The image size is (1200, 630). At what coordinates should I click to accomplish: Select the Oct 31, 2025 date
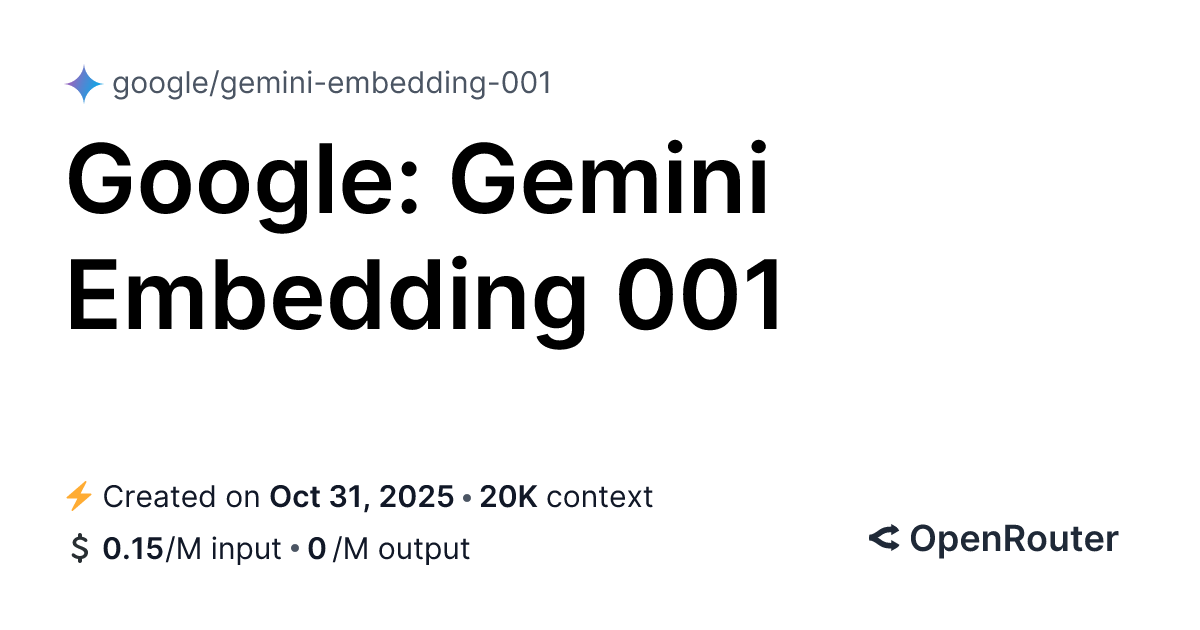tap(361, 496)
